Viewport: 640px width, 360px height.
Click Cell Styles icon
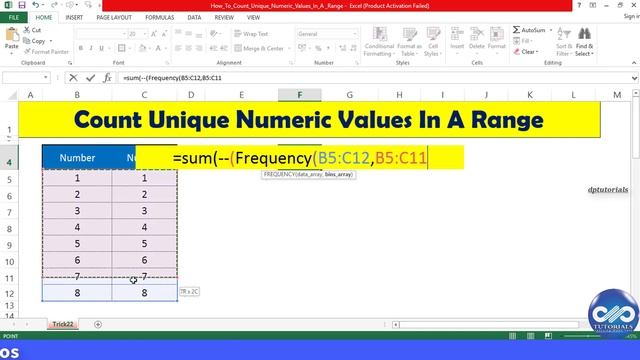point(433,42)
